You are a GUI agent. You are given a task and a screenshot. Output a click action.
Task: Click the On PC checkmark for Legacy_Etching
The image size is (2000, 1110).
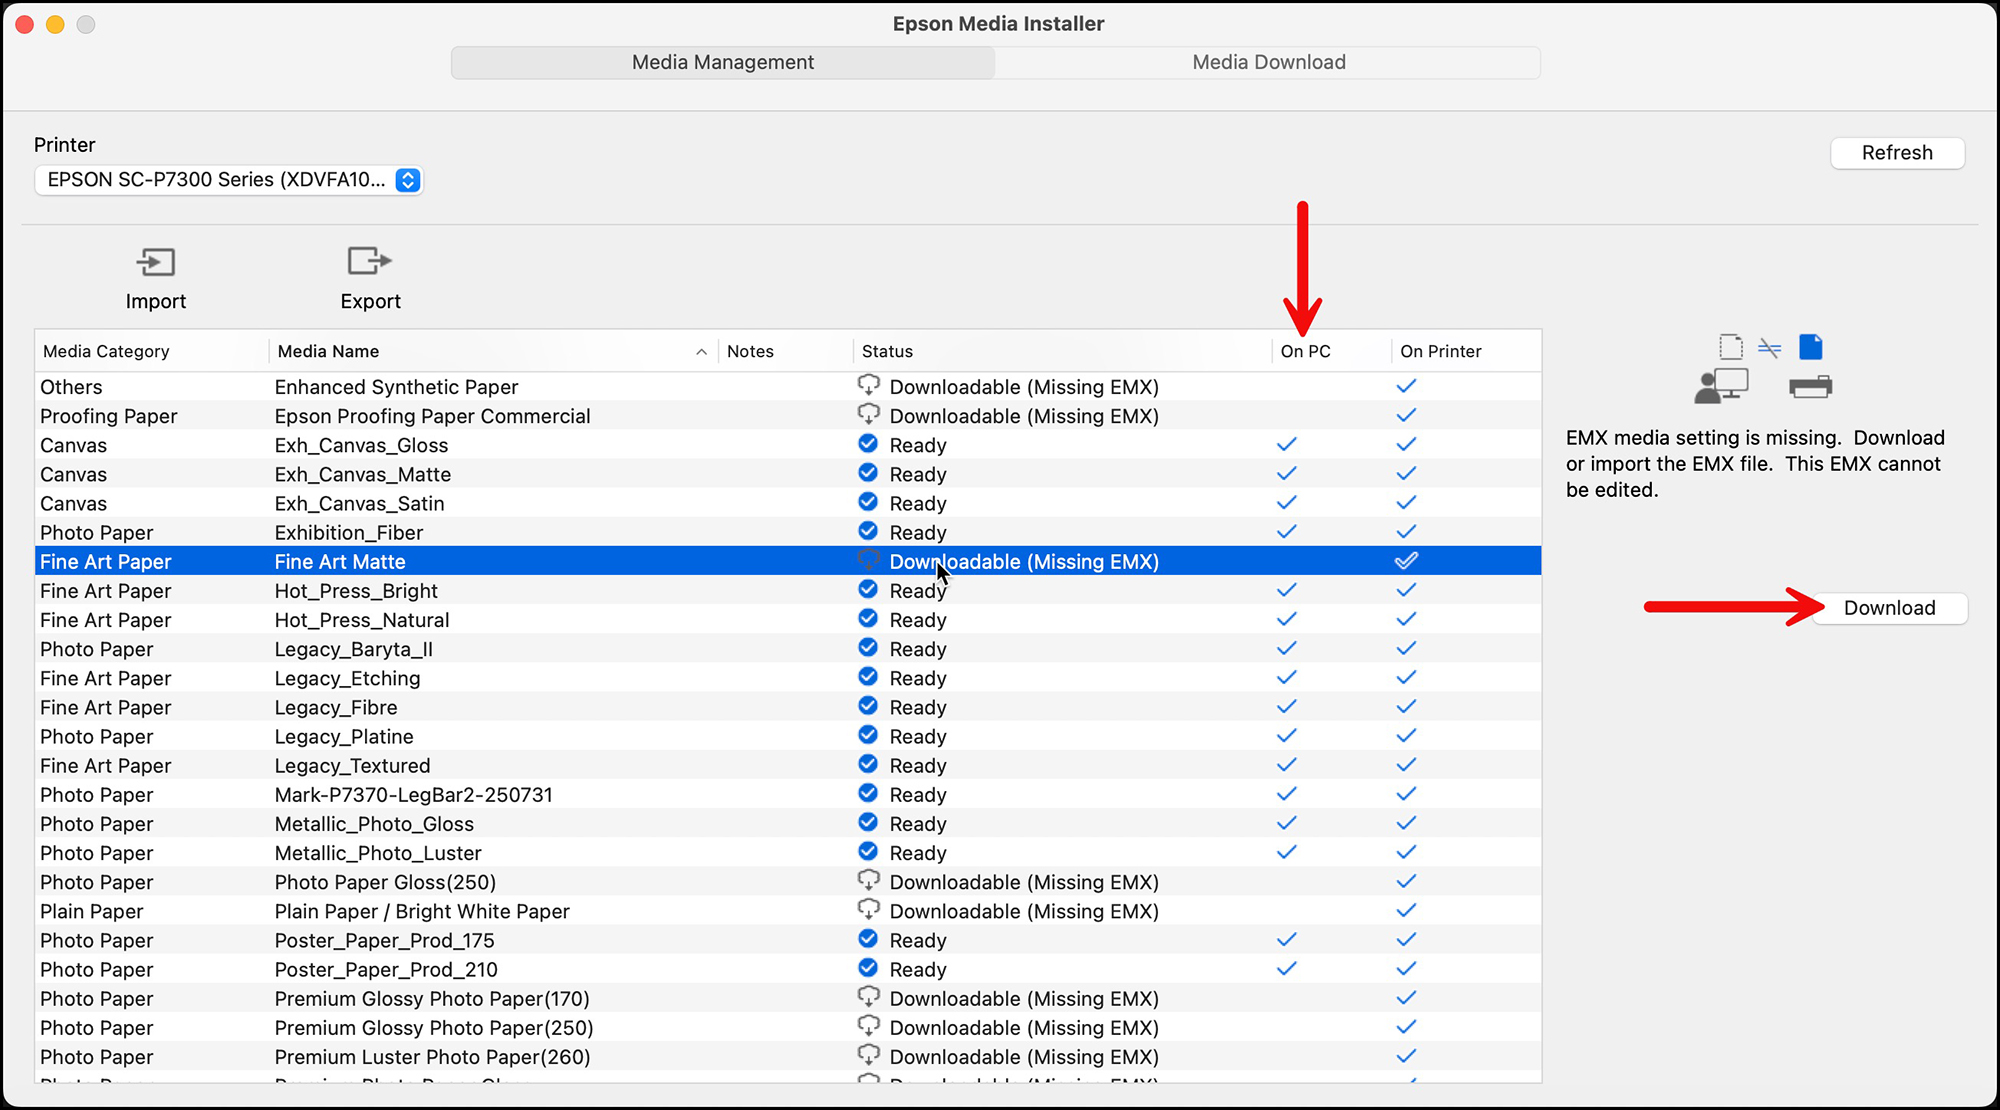tap(1287, 677)
